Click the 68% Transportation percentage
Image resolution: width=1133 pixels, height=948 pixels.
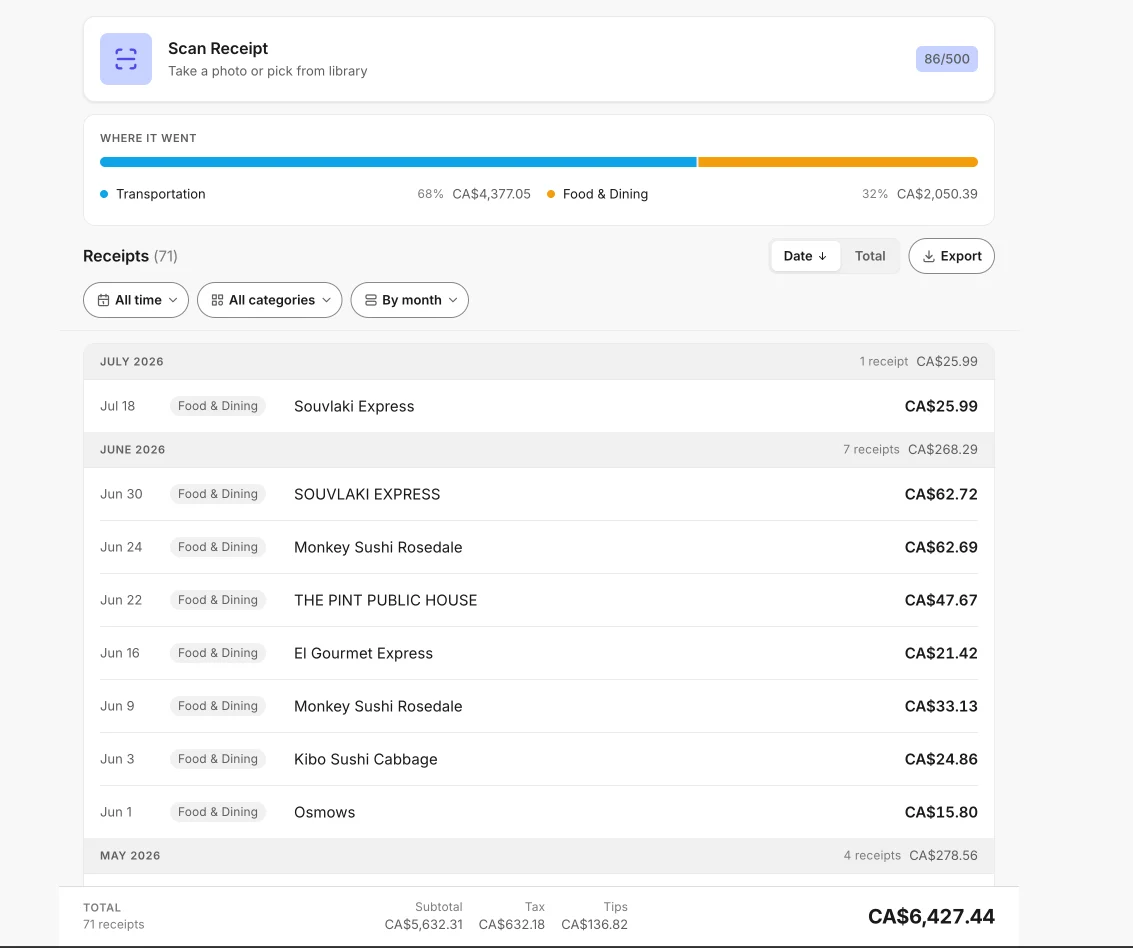point(430,194)
